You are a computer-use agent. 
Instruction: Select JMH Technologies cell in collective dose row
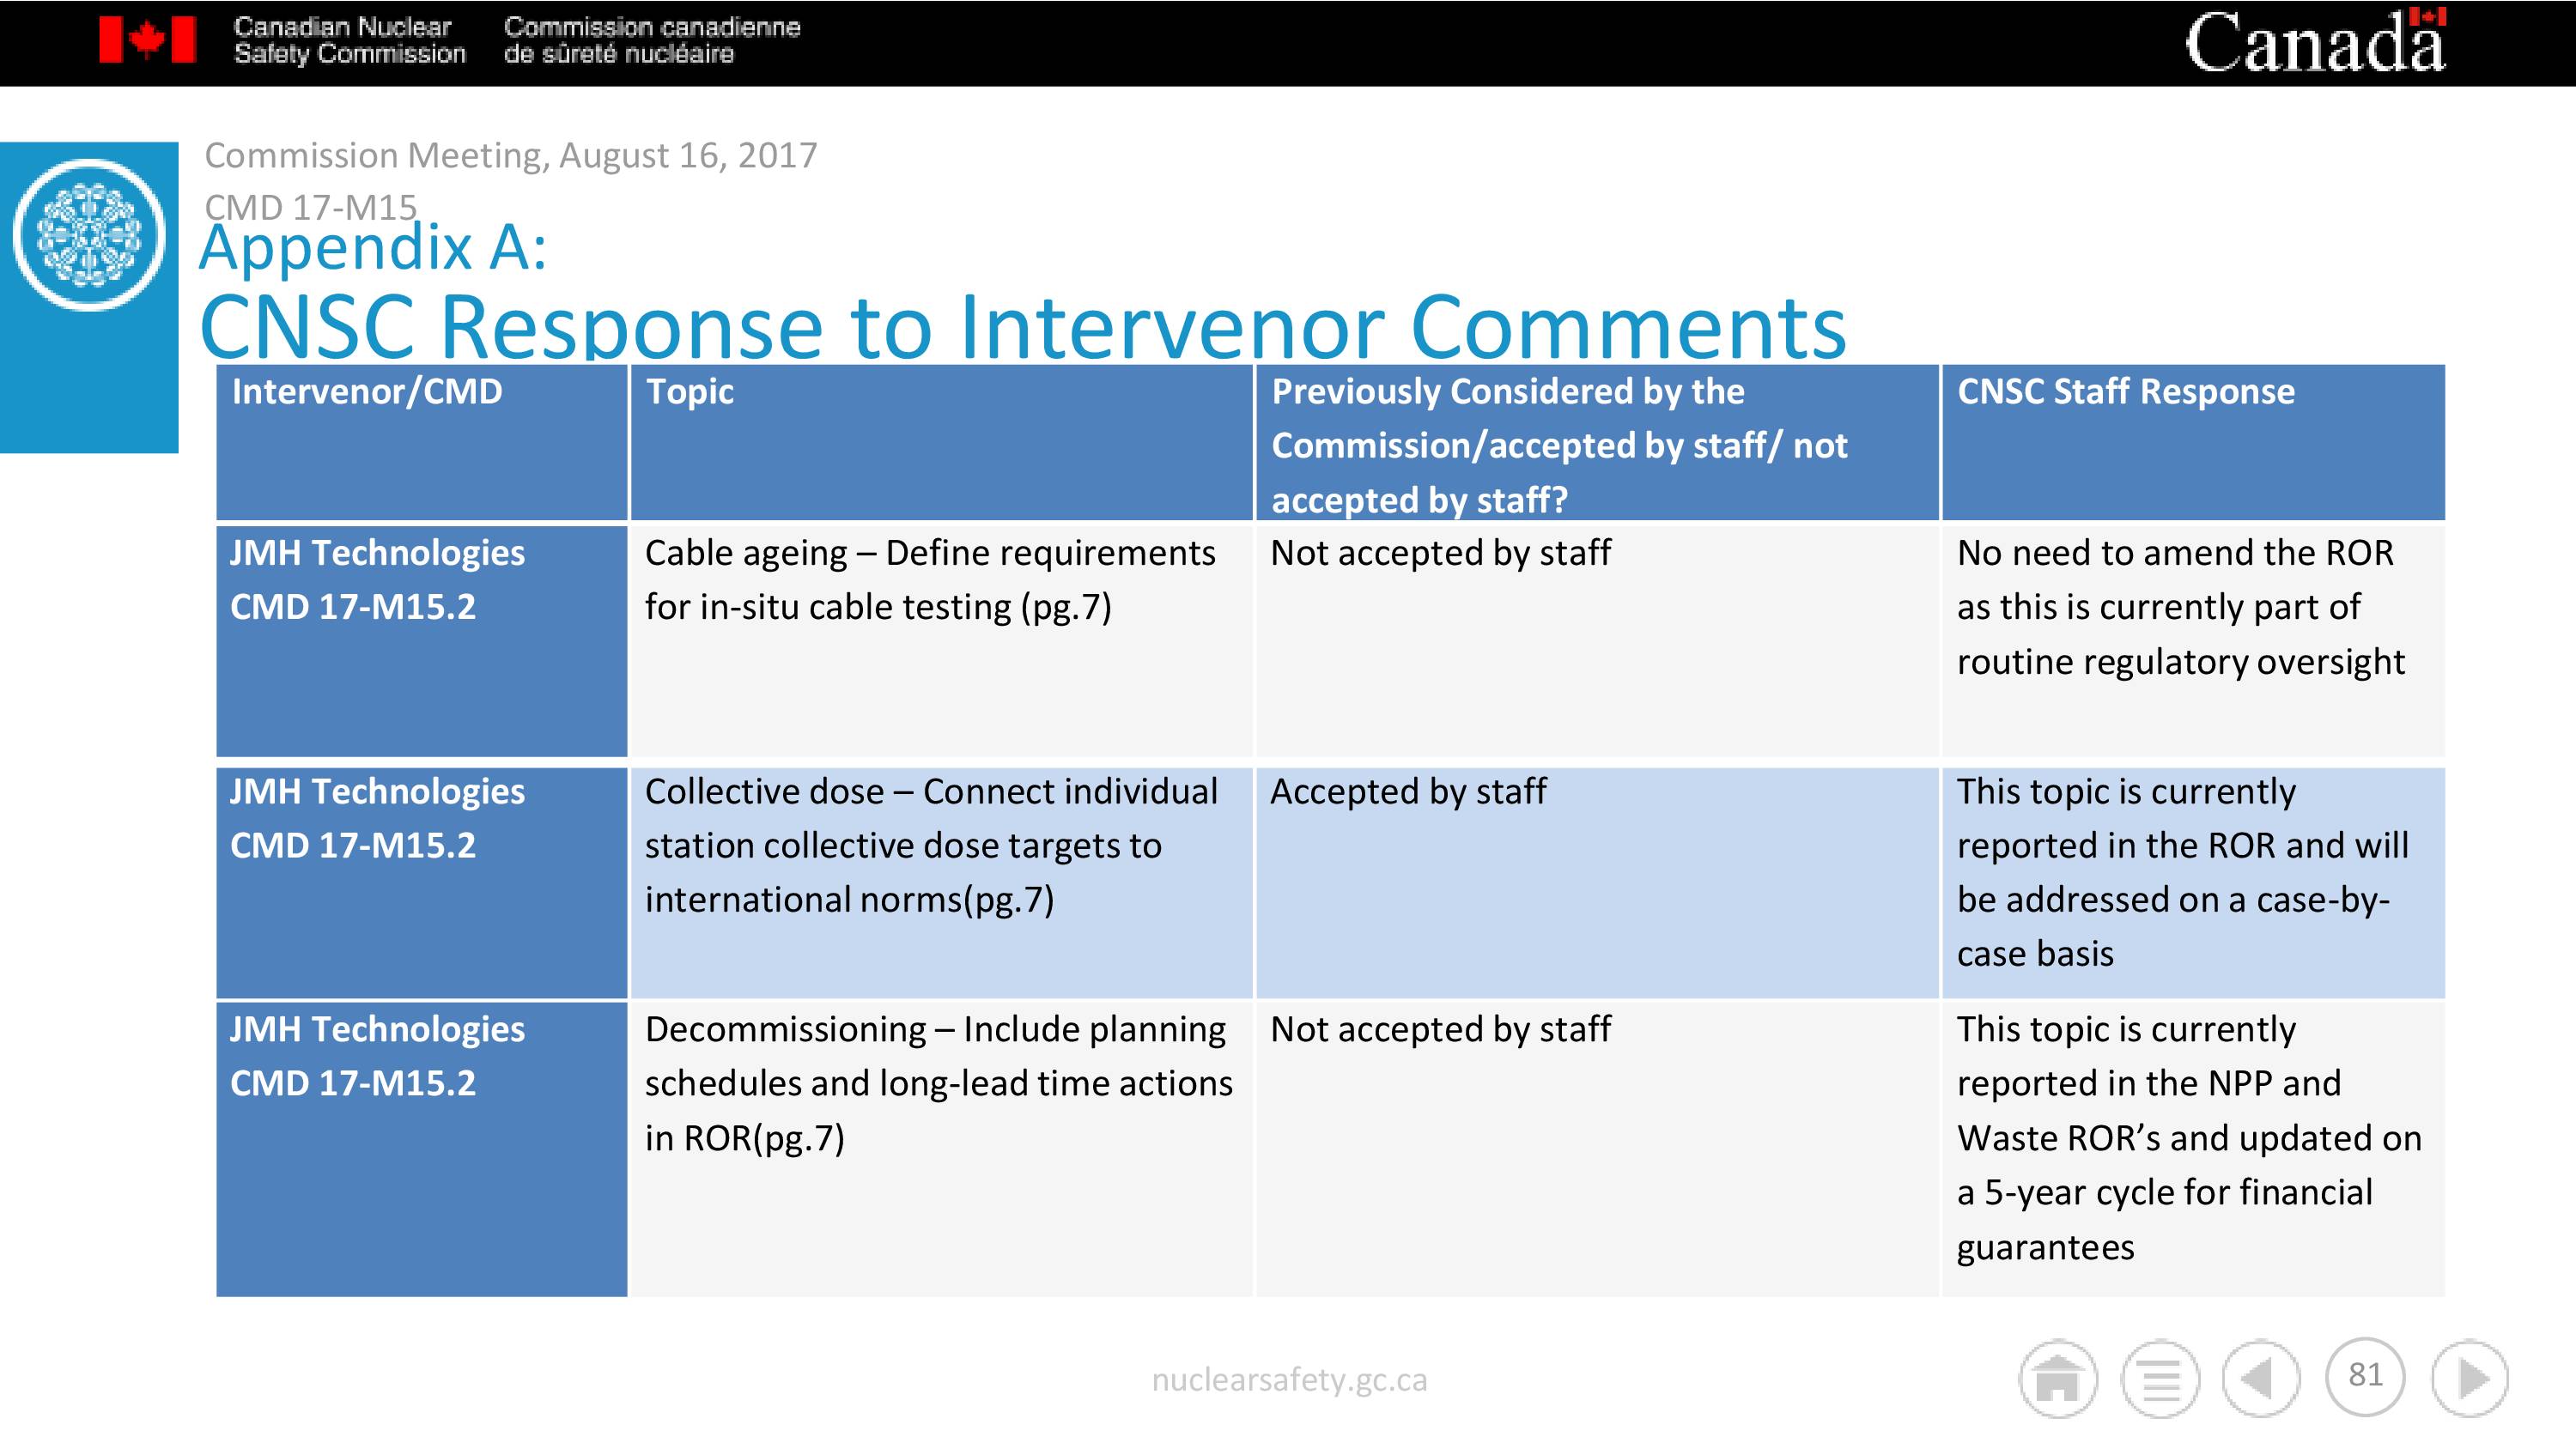click(x=422, y=883)
